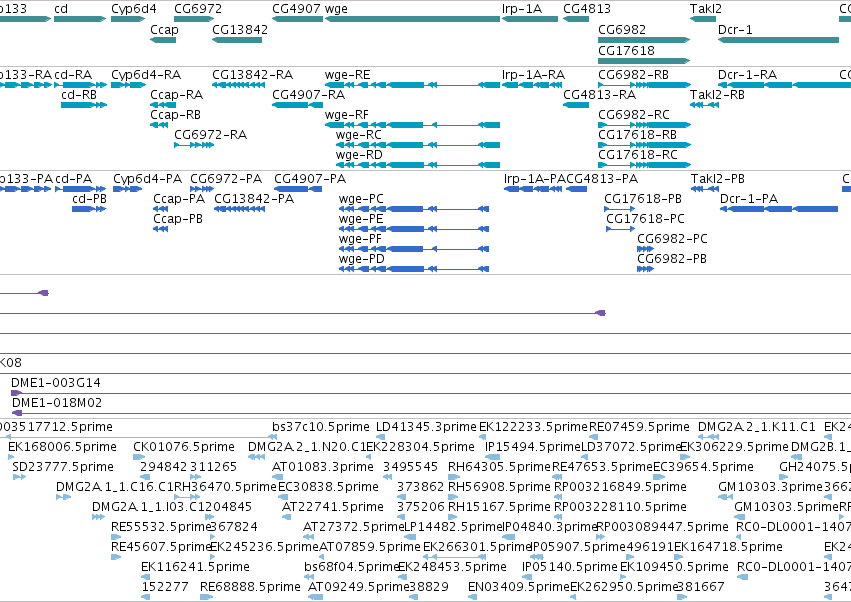851x602 pixels.
Task: Select EST CK01076.5prime
Action: [139, 457]
